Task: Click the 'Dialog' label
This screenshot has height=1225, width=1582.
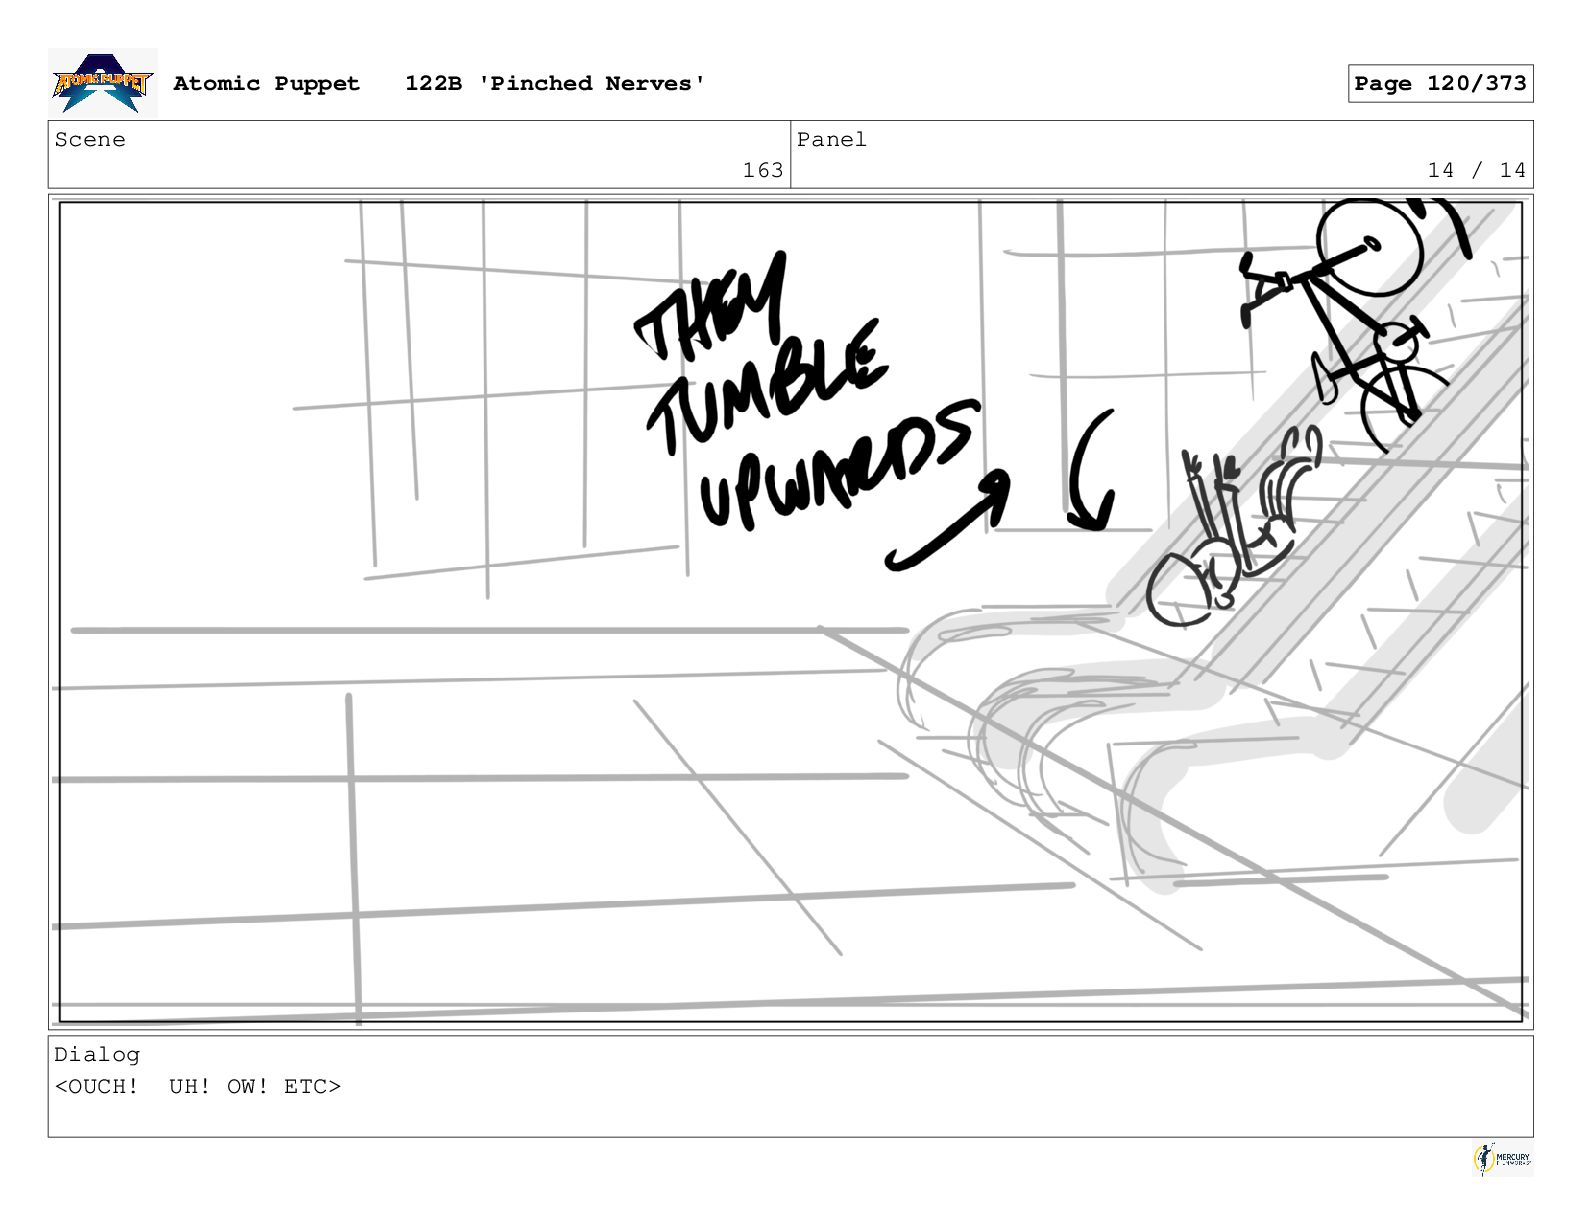Action: [97, 1055]
